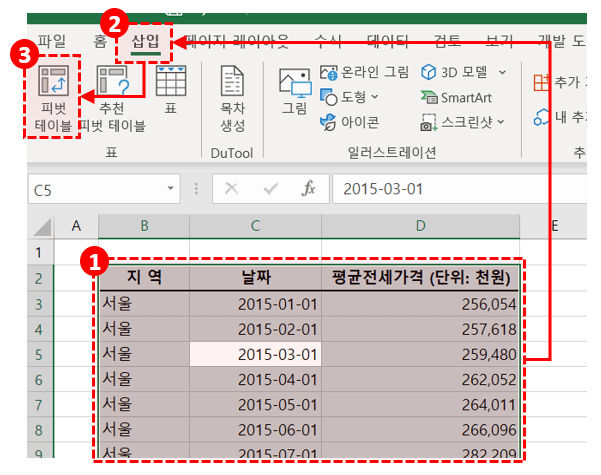Click the formula bar cancel X
The height and width of the screenshot is (475, 601).
coord(232,189)
